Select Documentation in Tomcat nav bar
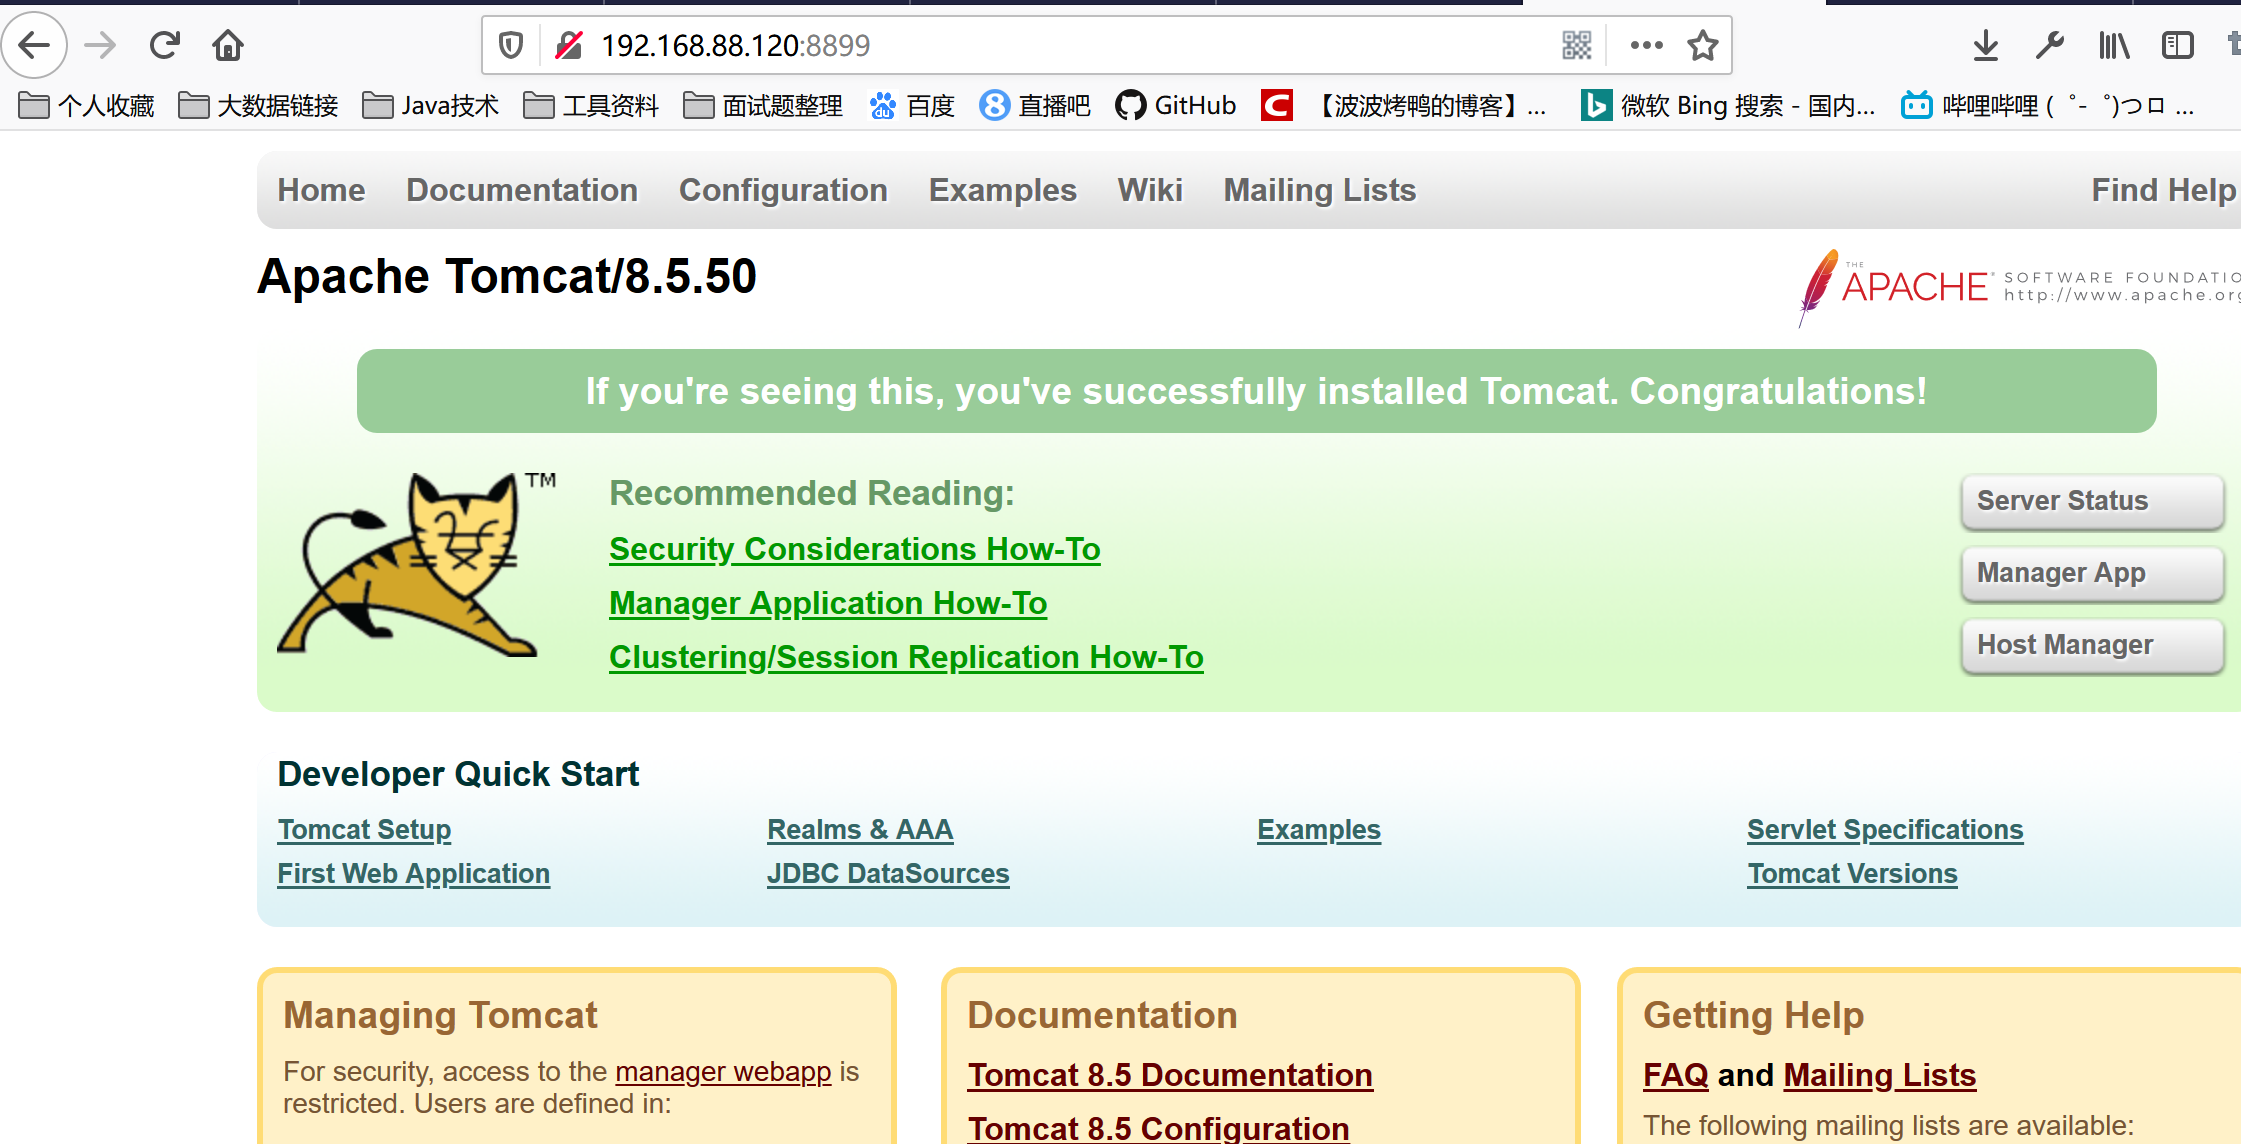Screen dimensions: 2241x1144 [521, 190]
